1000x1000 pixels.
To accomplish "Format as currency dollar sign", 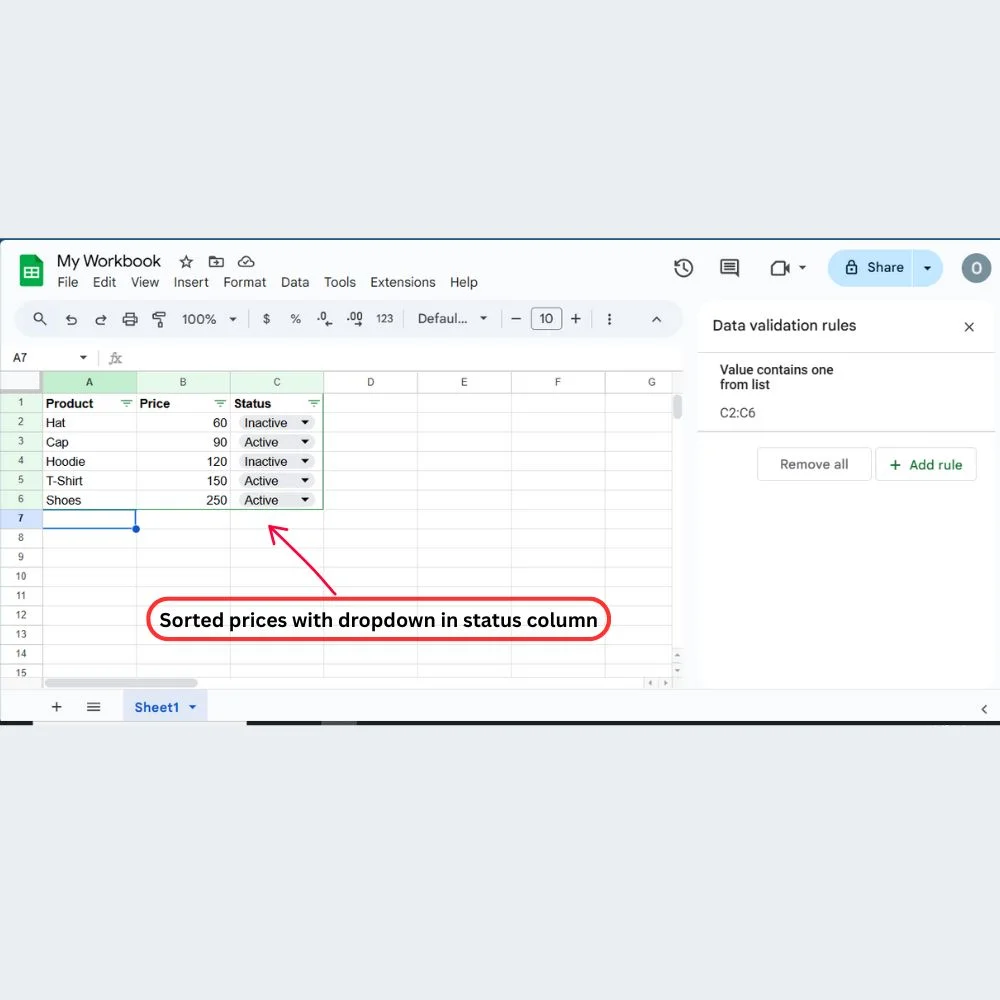I will click(267, 319).
